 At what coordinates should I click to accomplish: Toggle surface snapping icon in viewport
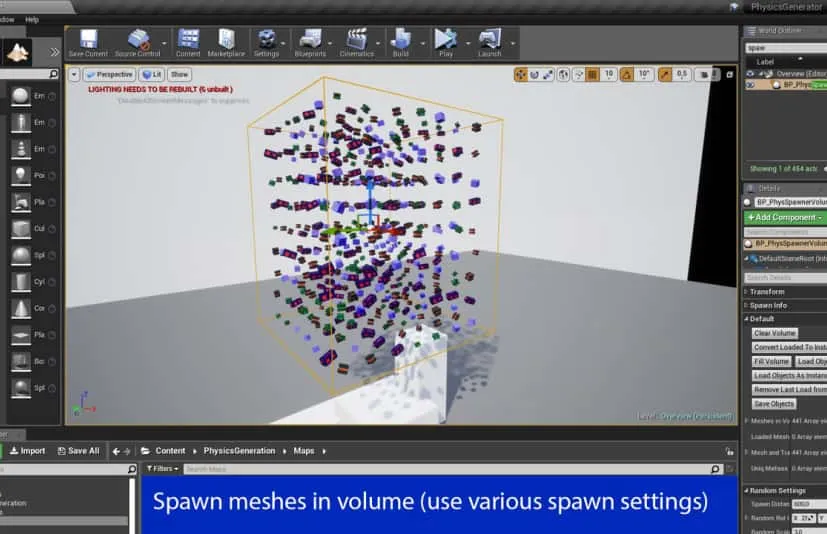pos(579,74)
